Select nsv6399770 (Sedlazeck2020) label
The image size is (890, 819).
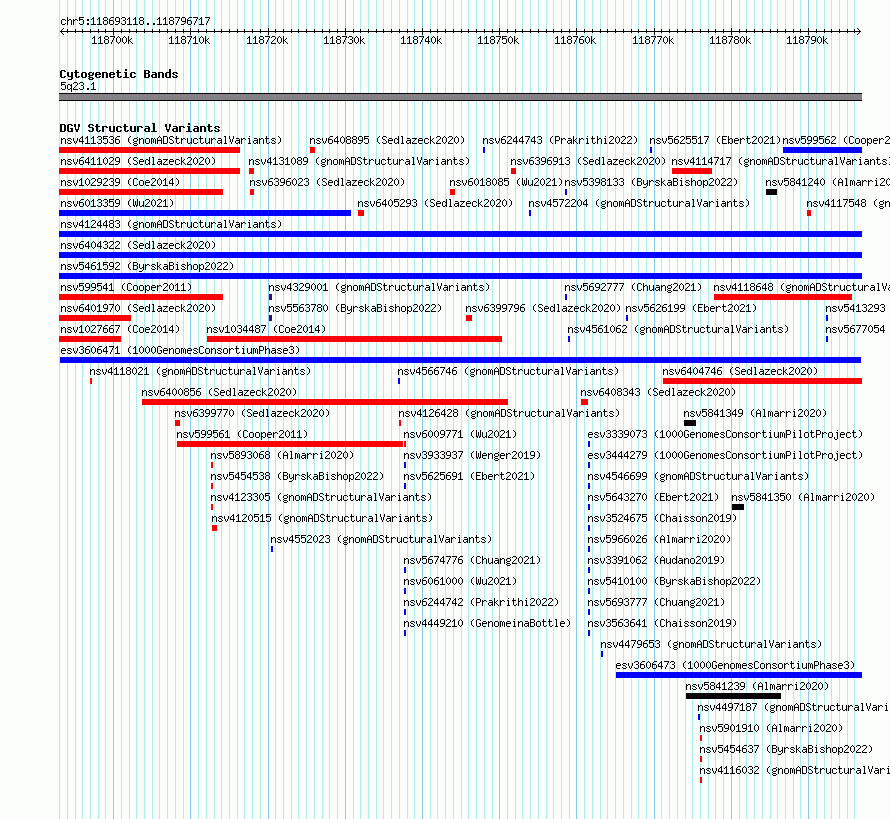[252, 413]
